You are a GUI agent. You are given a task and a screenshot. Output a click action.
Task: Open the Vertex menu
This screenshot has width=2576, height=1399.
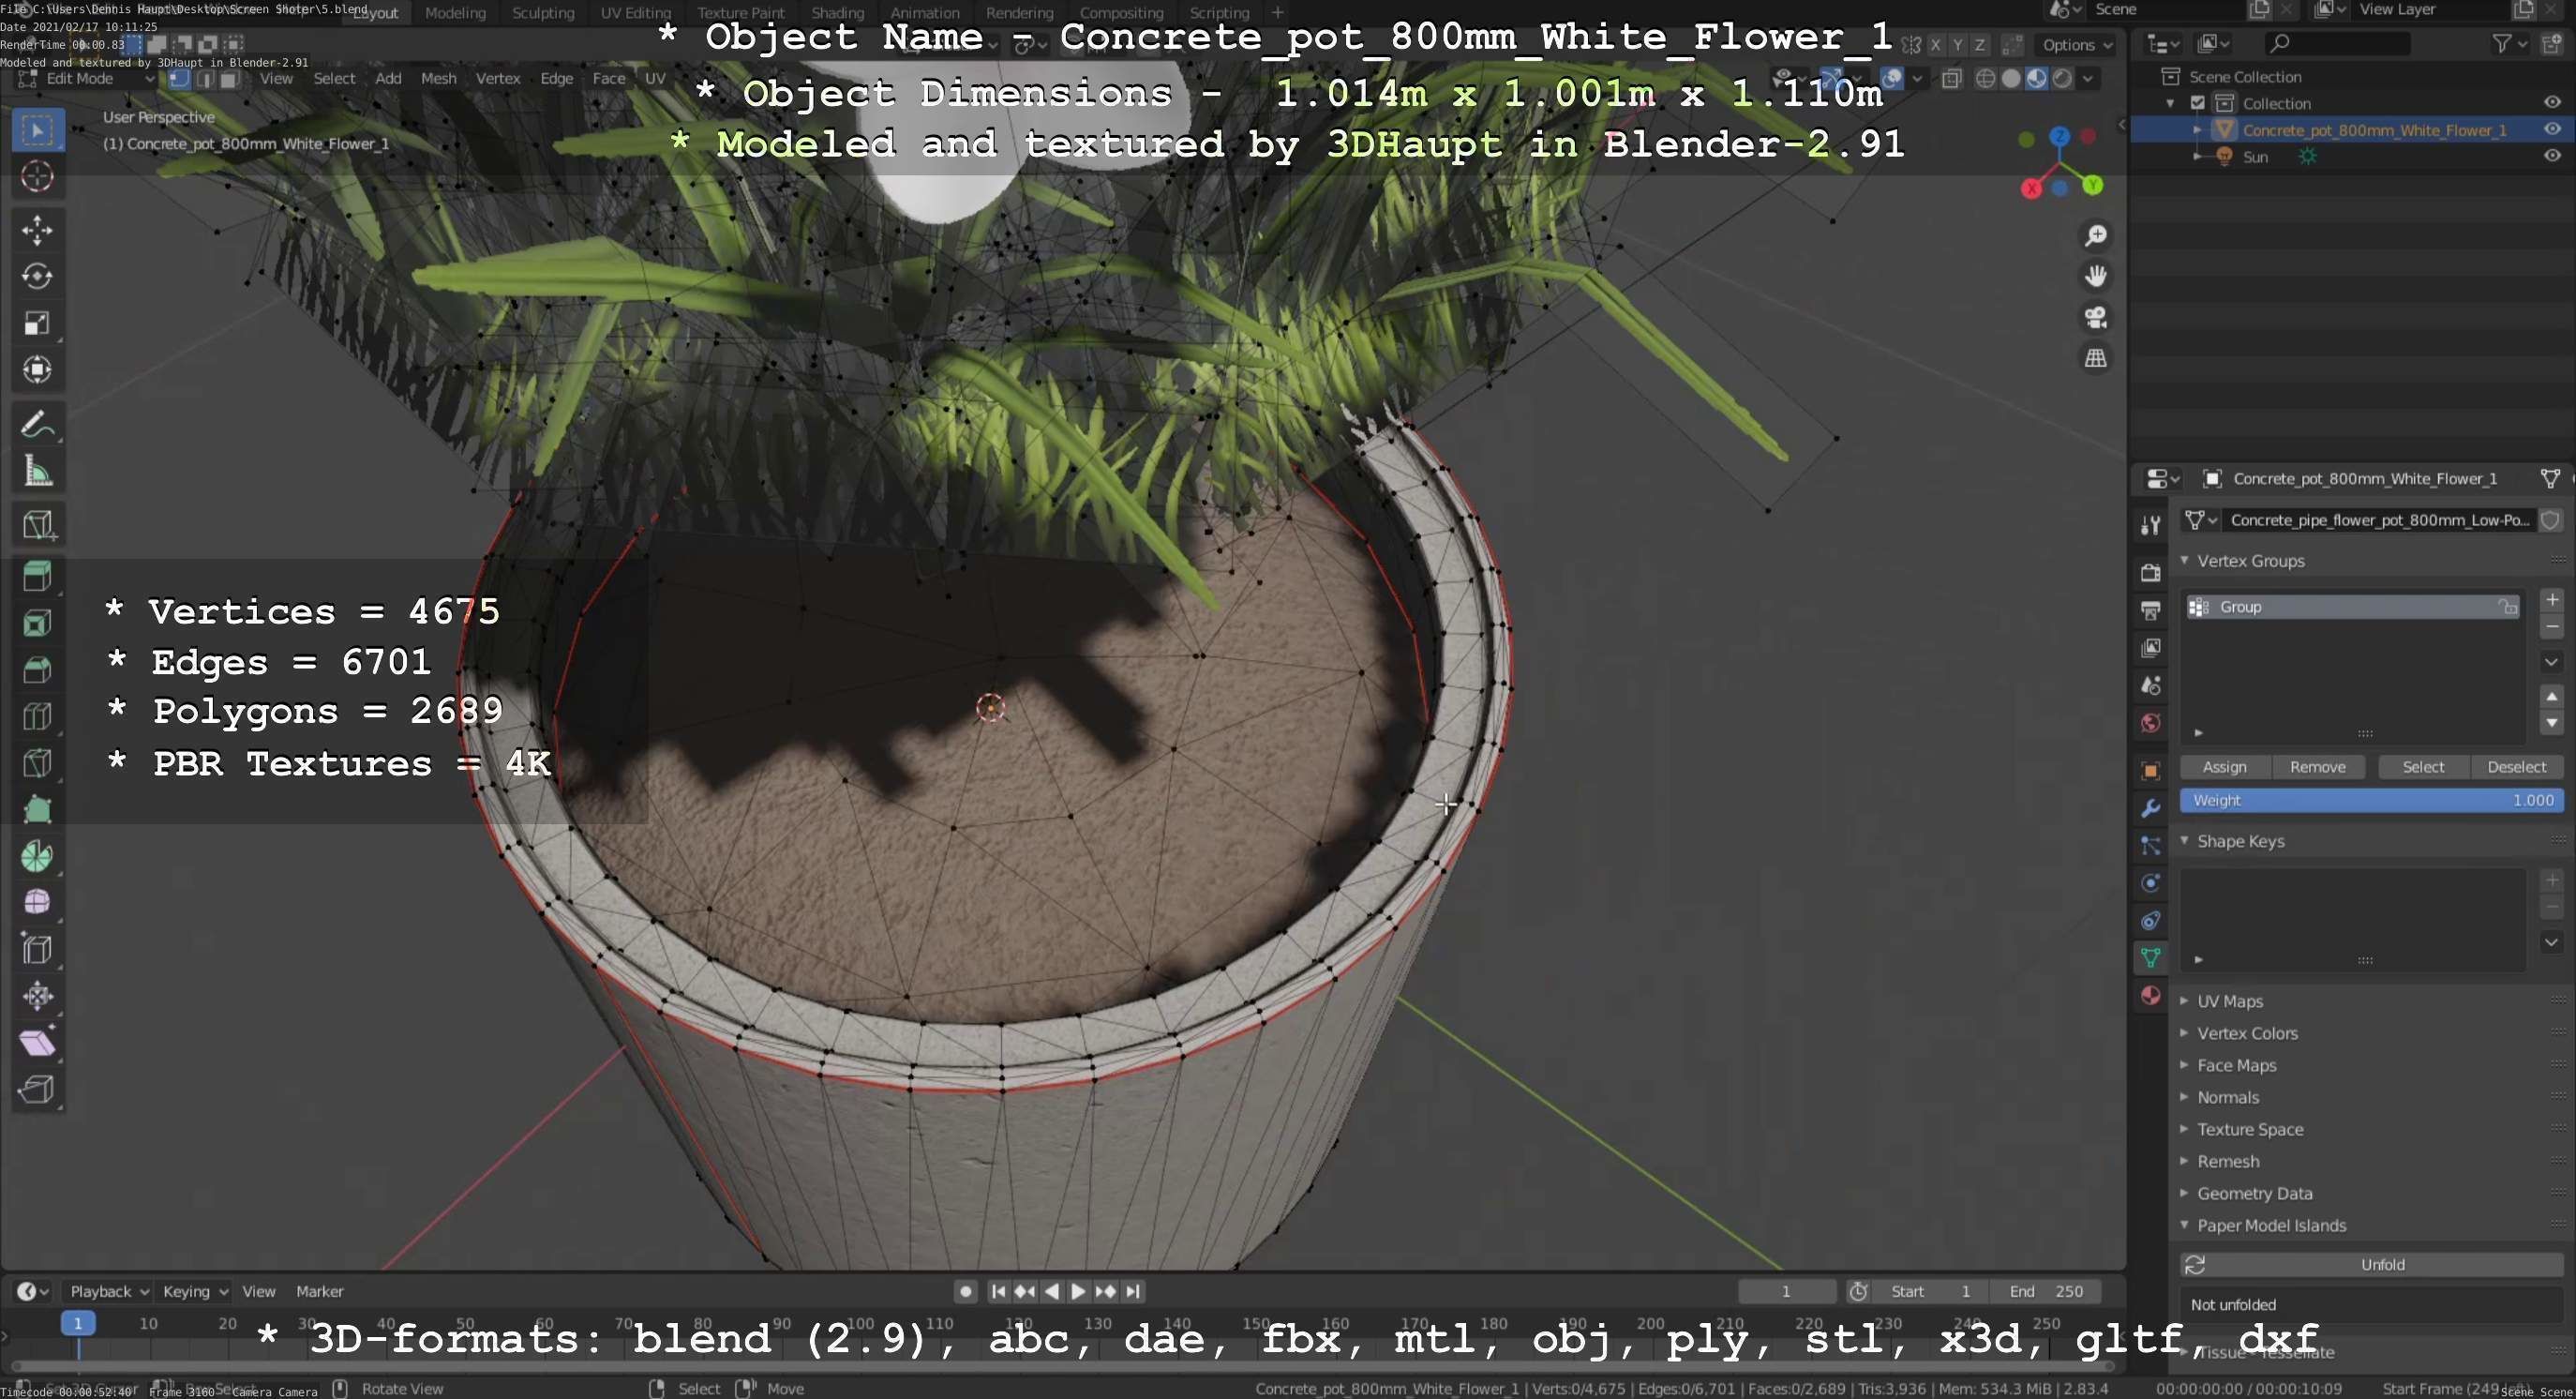[x=497, y=79]
